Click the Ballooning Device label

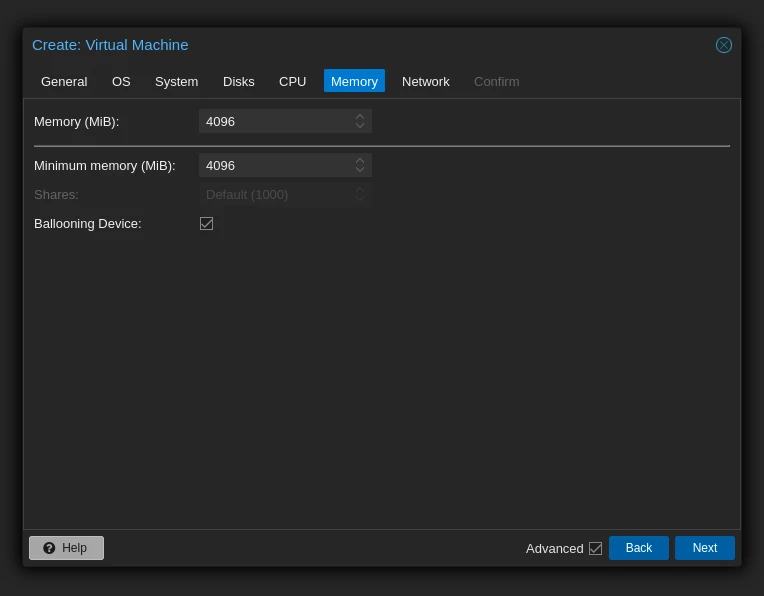point(88,224)
